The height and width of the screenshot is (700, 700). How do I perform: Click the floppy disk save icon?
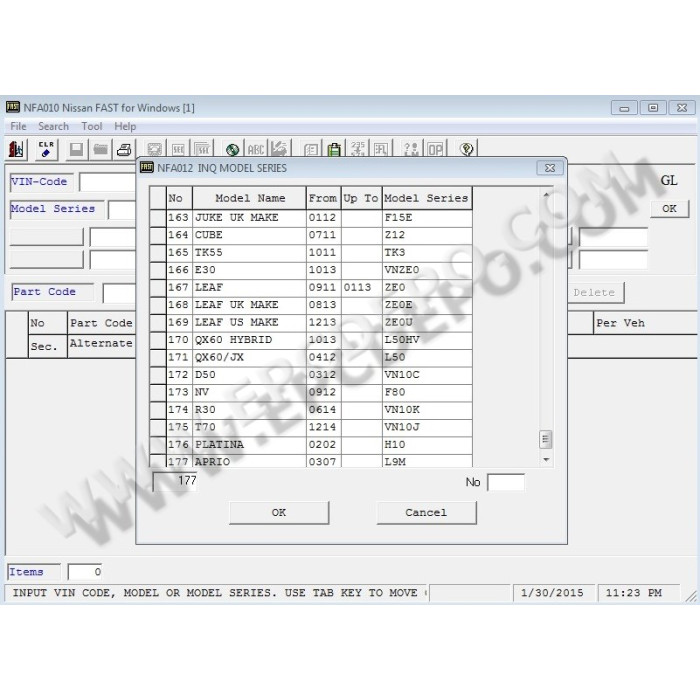[x=76, y=149]
